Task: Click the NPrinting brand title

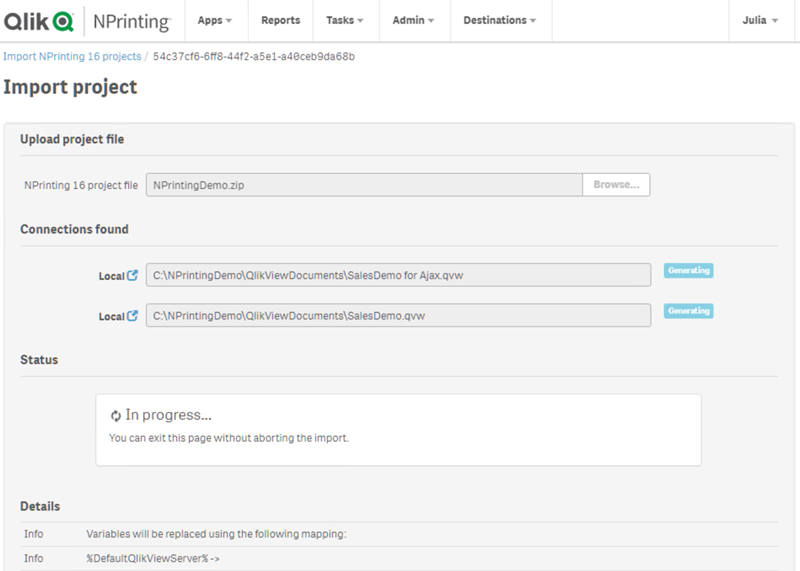Action: (x=131, y=20)
